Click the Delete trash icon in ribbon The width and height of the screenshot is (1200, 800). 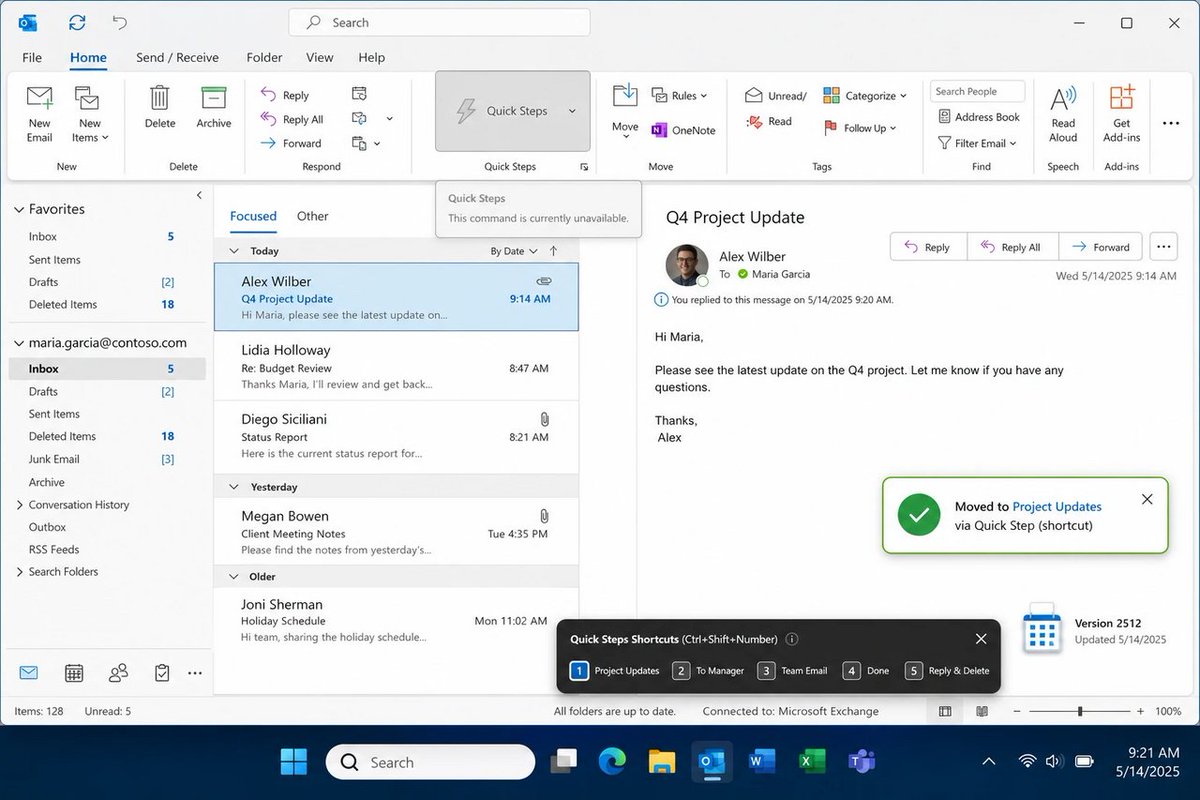(x=160, y=98)
